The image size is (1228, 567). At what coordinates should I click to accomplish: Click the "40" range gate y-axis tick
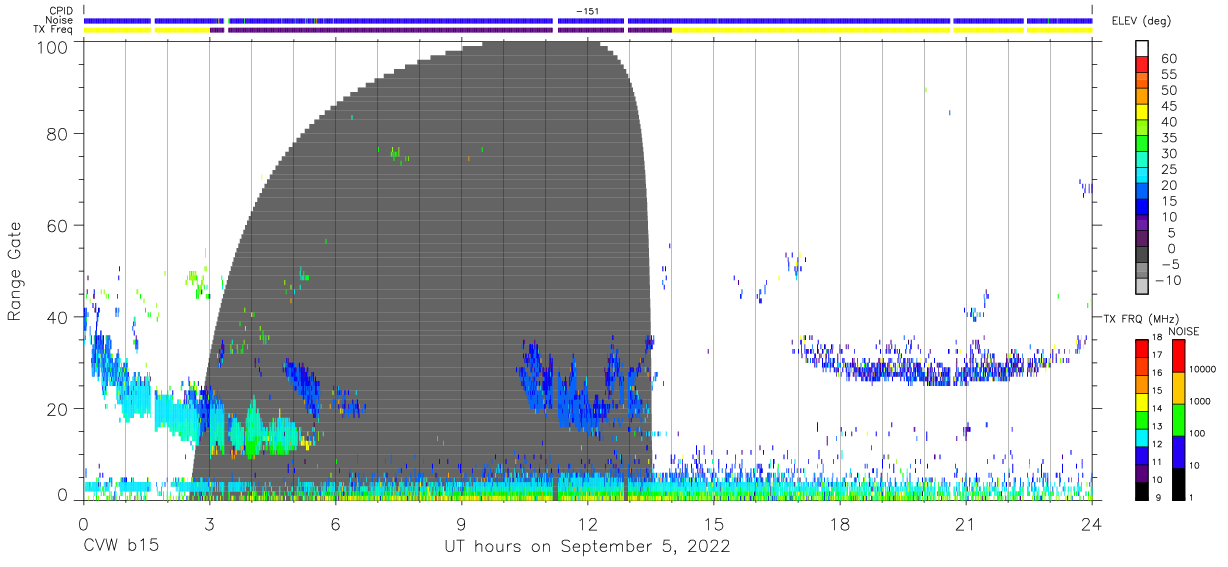click(x=58, y=317)
